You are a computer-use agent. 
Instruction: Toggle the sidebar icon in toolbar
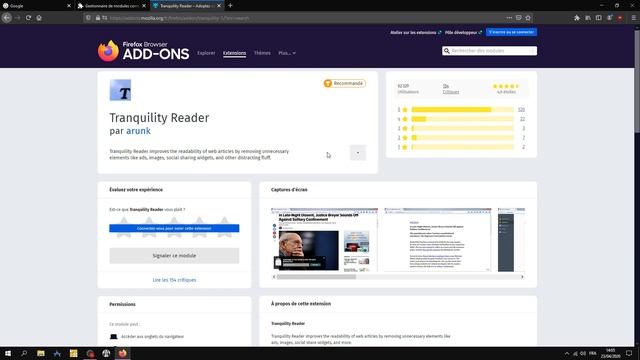pos(598,18)
